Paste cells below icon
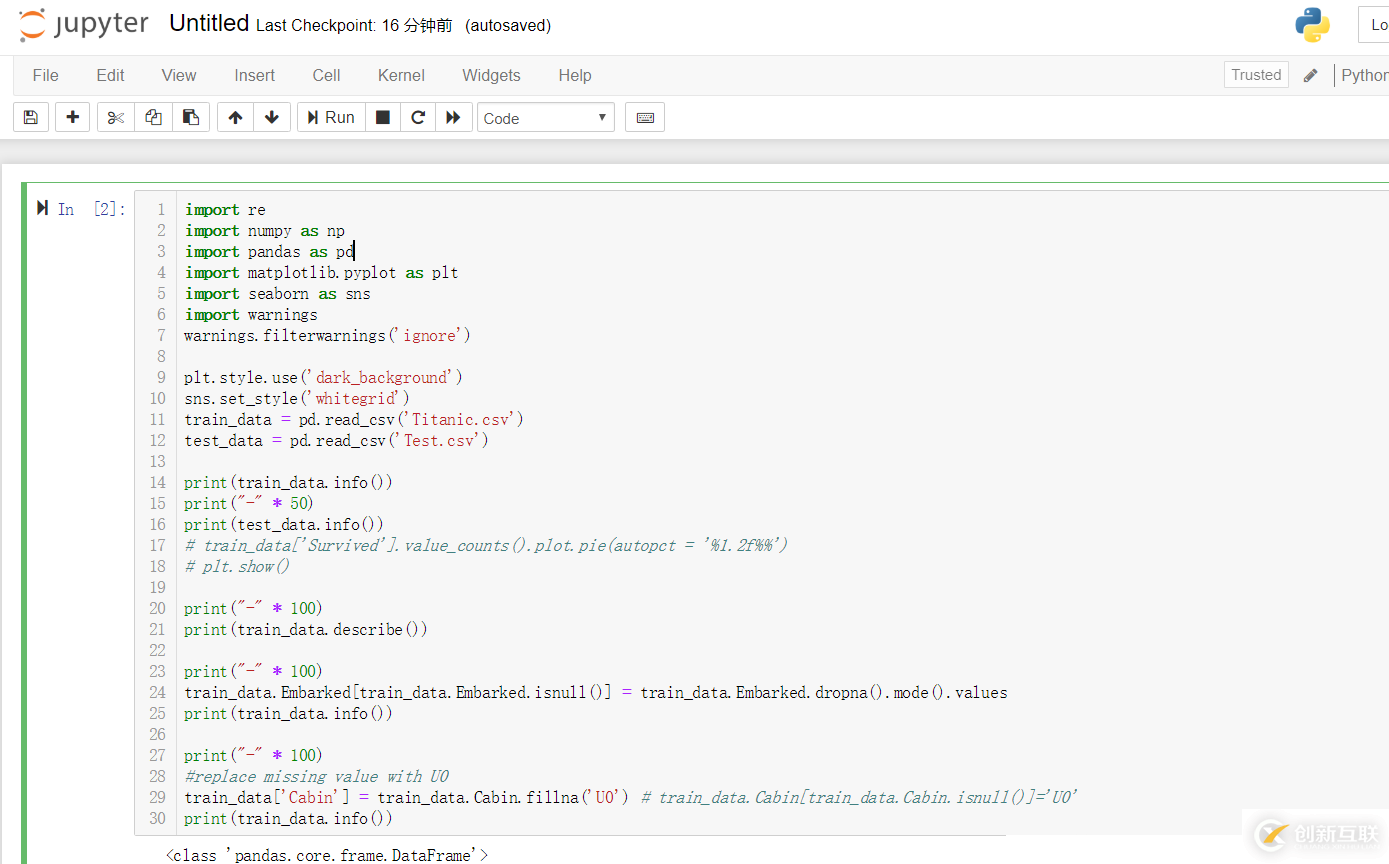 (x=190, y=118)
